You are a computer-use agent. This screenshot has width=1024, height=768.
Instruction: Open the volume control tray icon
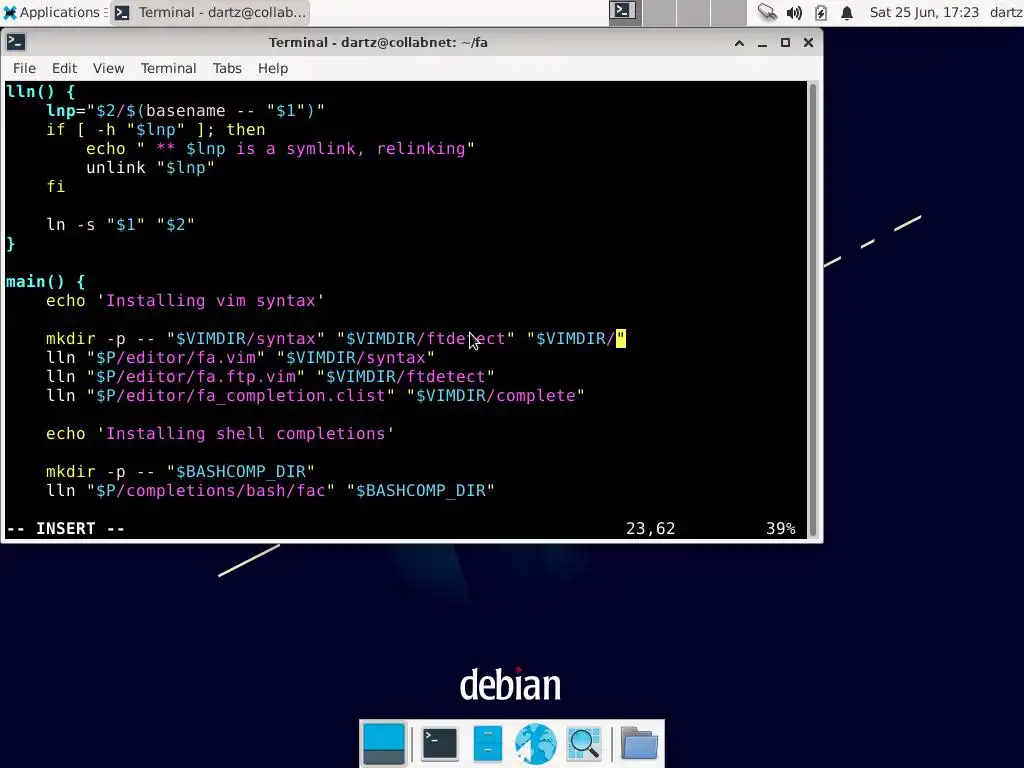(x=794, y=12)
